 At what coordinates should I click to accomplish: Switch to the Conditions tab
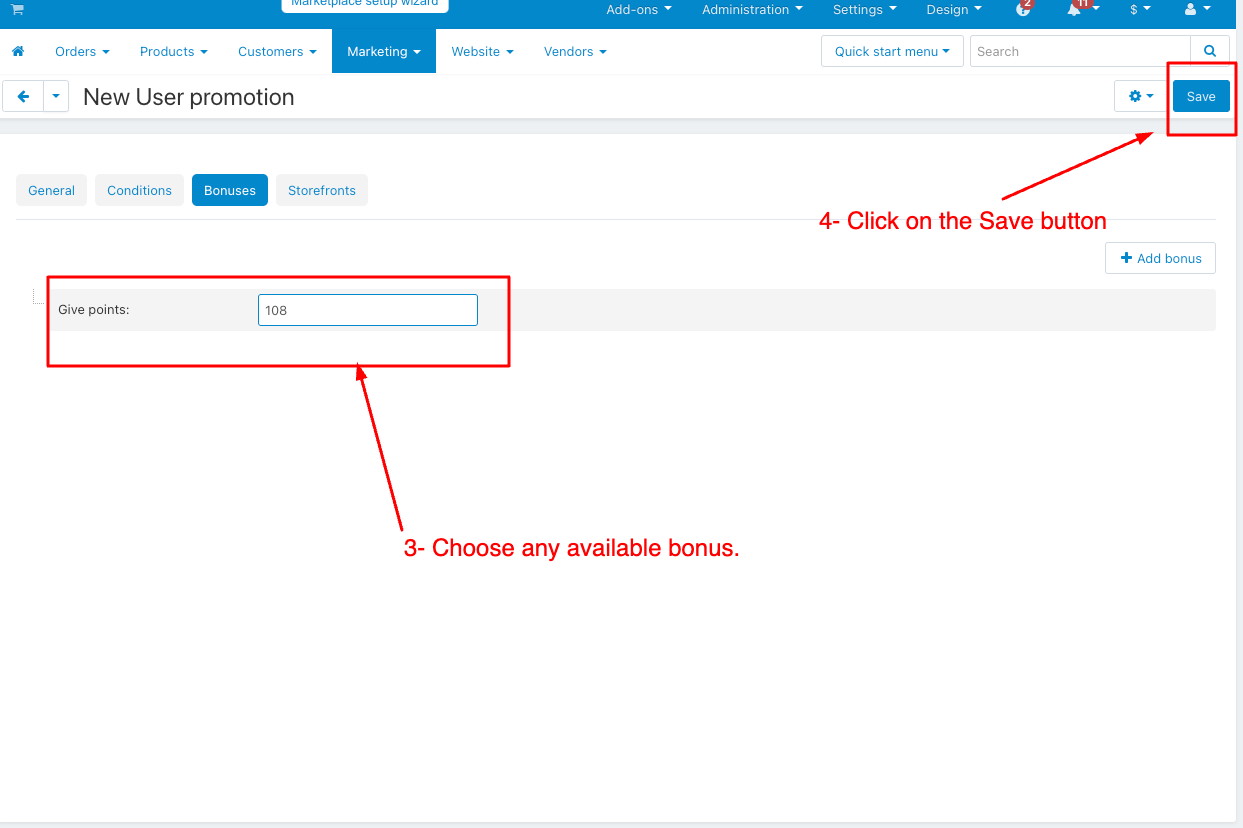(x=139, y=190)
